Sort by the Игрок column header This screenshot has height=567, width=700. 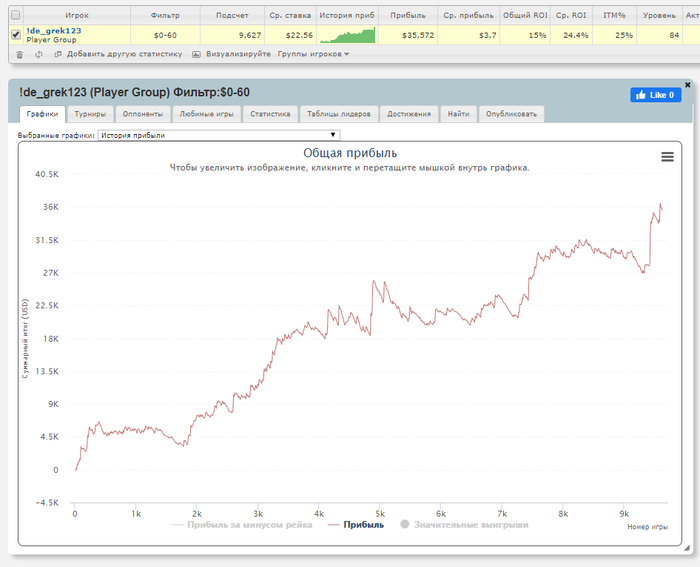(77, 15)
